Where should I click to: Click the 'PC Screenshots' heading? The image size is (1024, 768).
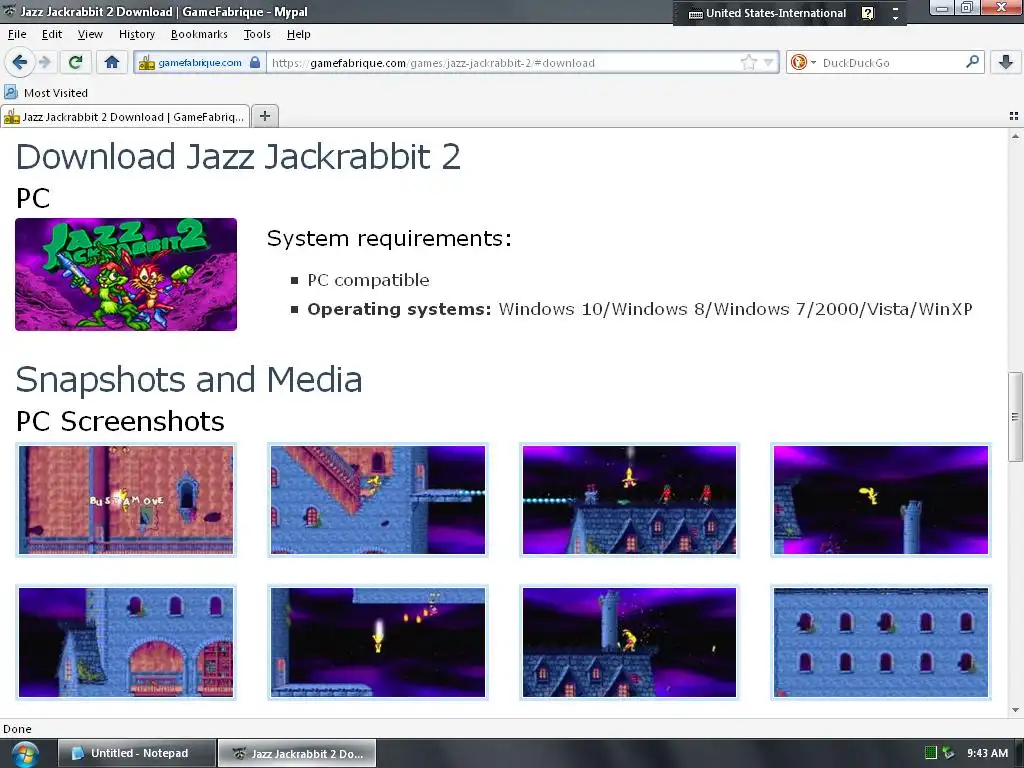120,421
